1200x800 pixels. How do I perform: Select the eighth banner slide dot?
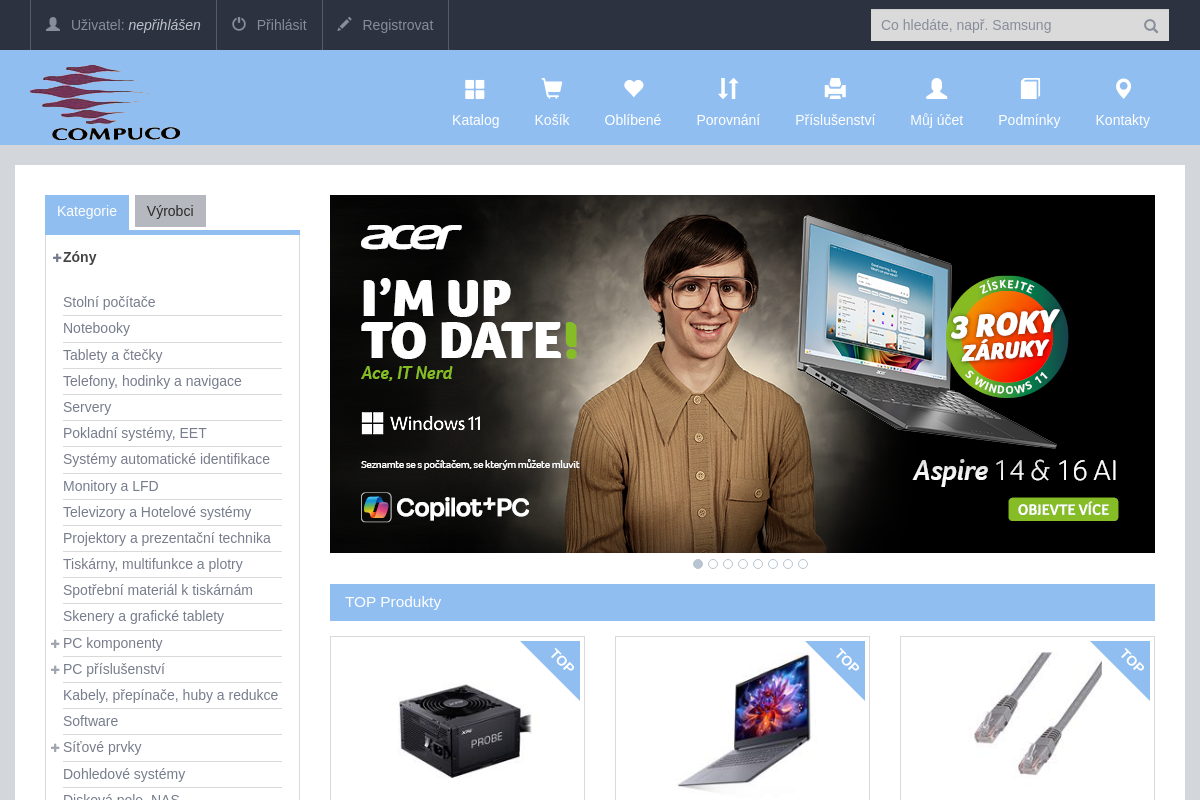click(803, 564)
